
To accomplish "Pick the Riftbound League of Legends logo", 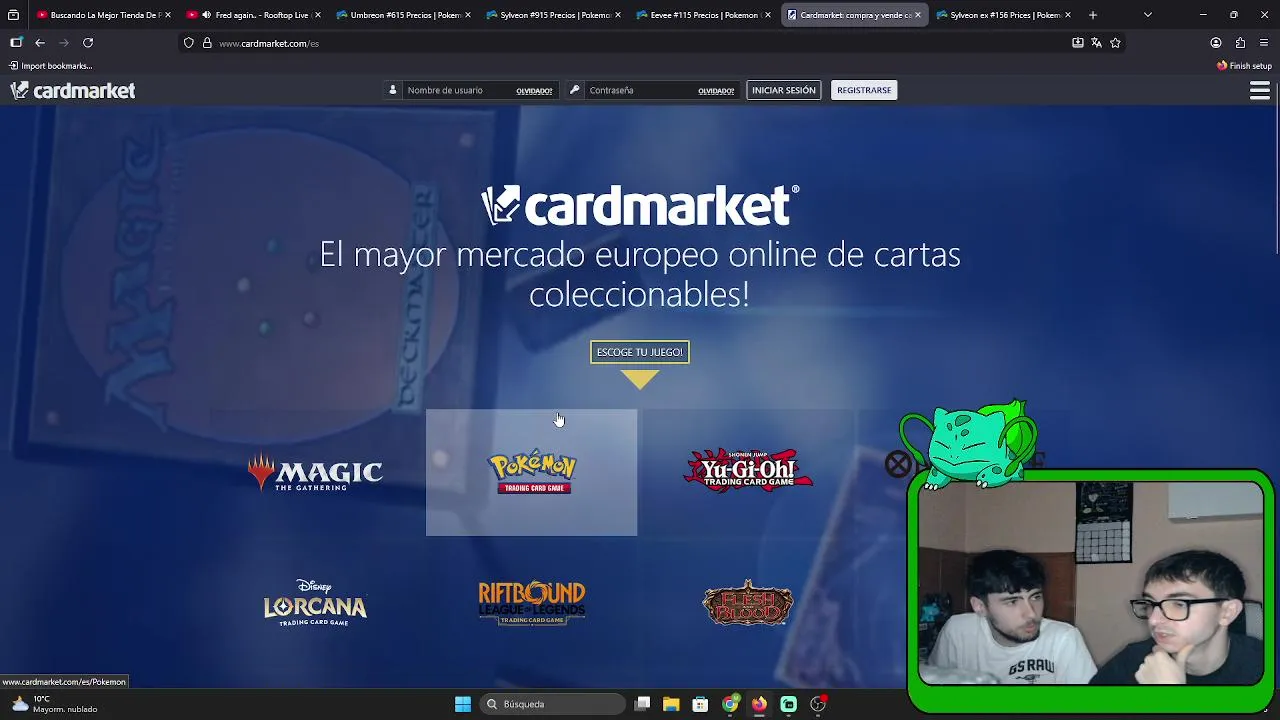I will tap(531, 603).
